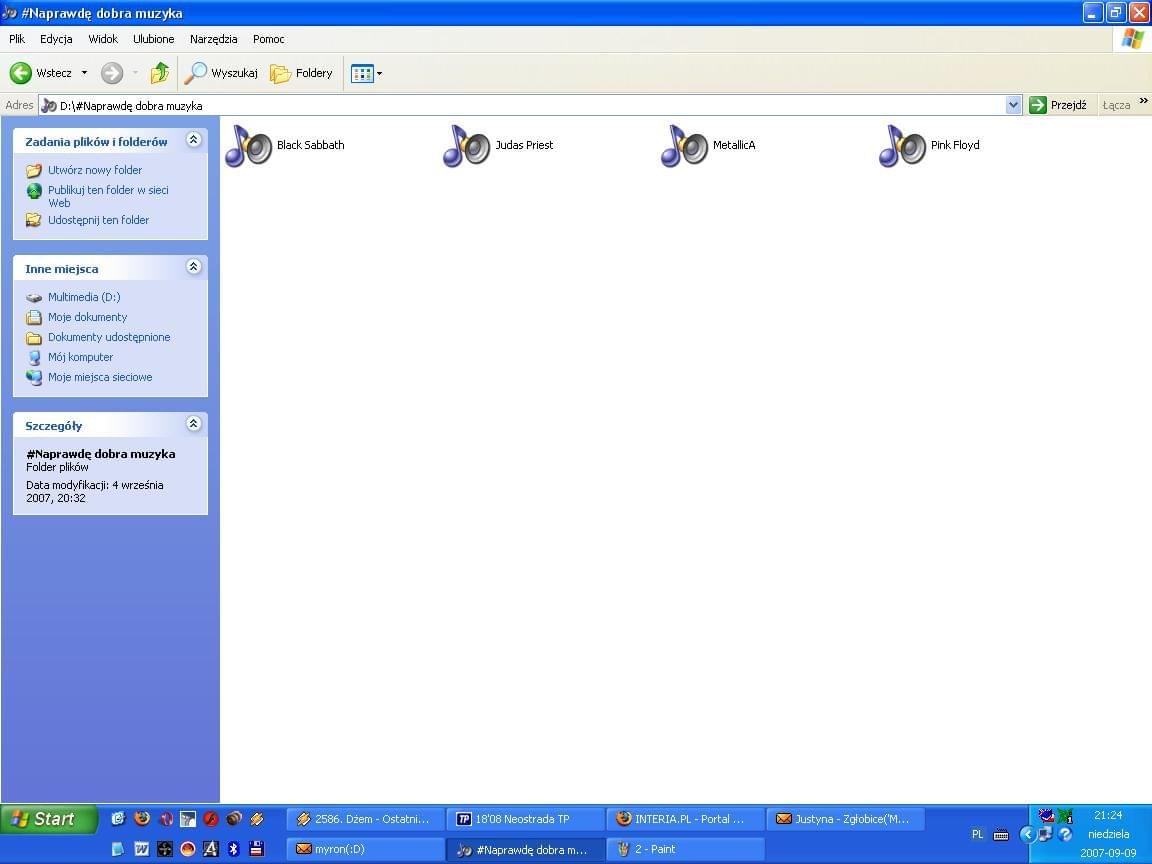Open the Edycja menu
Viewport: 1152px width, 864px height.
click(56, 39)
